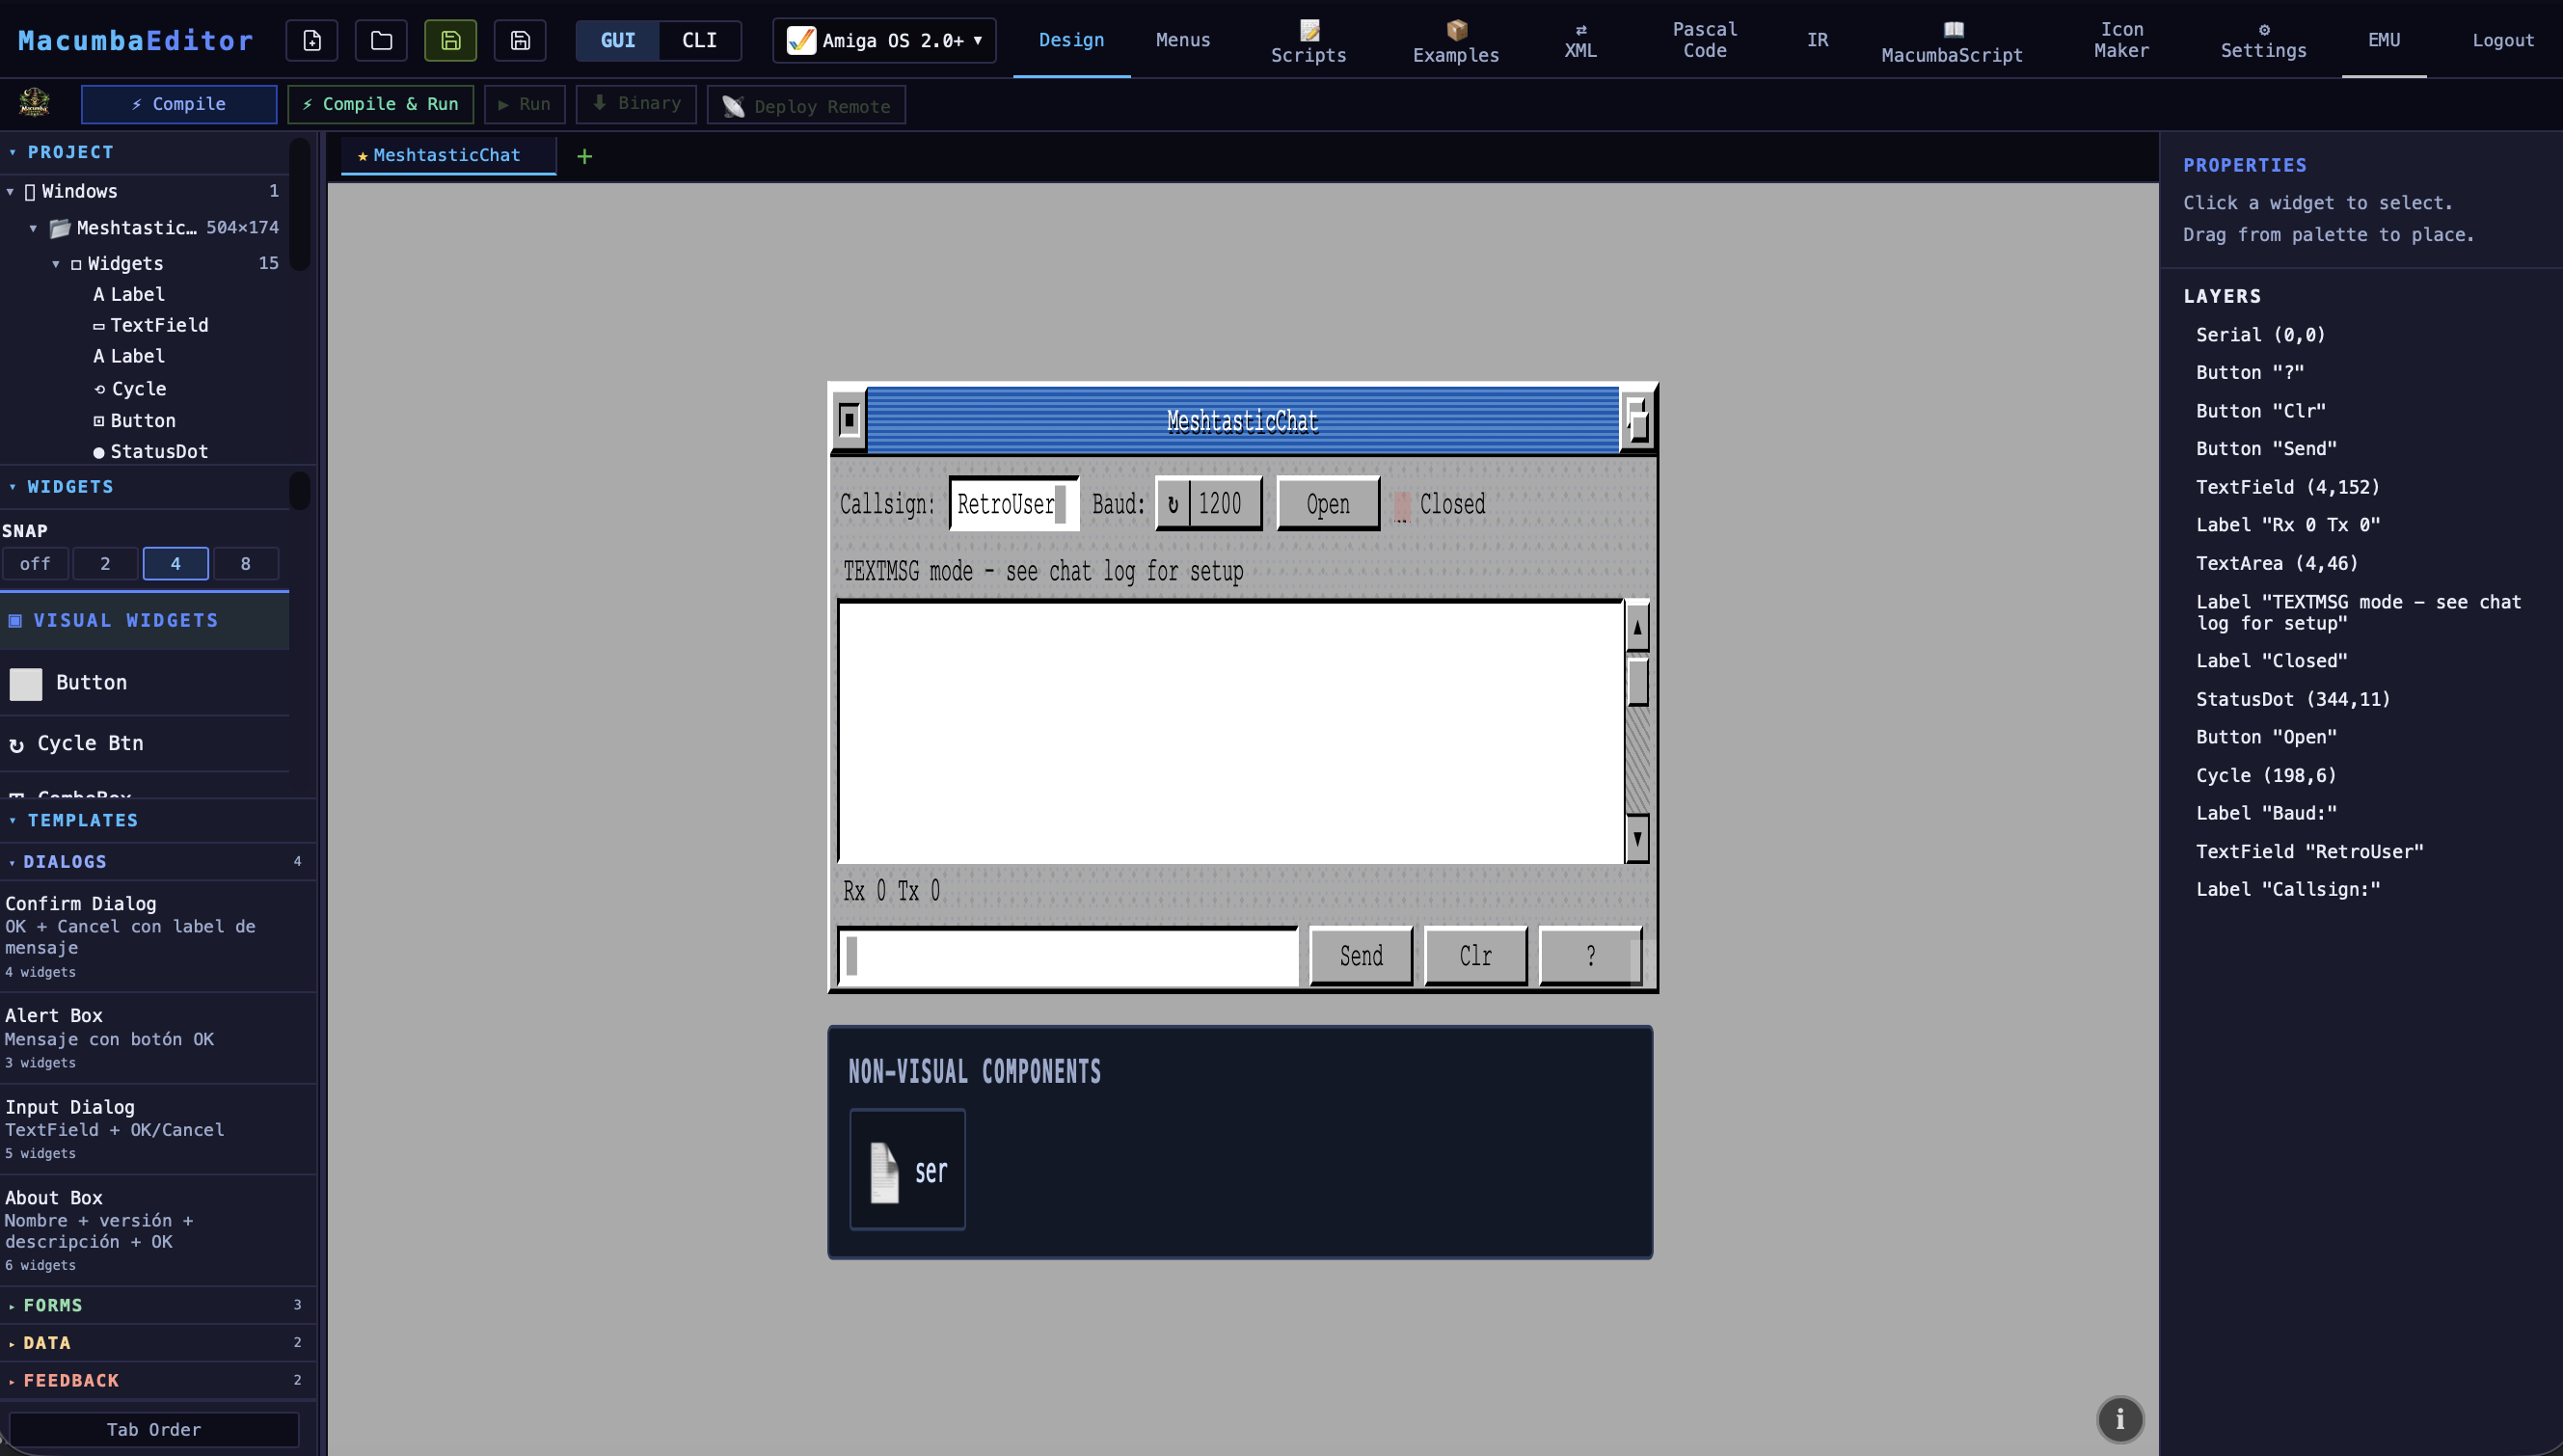Image resolution: width=2563 pixels, height=1456 pixels.
Task: Click the save-as floppy icon
Action: 520,40
